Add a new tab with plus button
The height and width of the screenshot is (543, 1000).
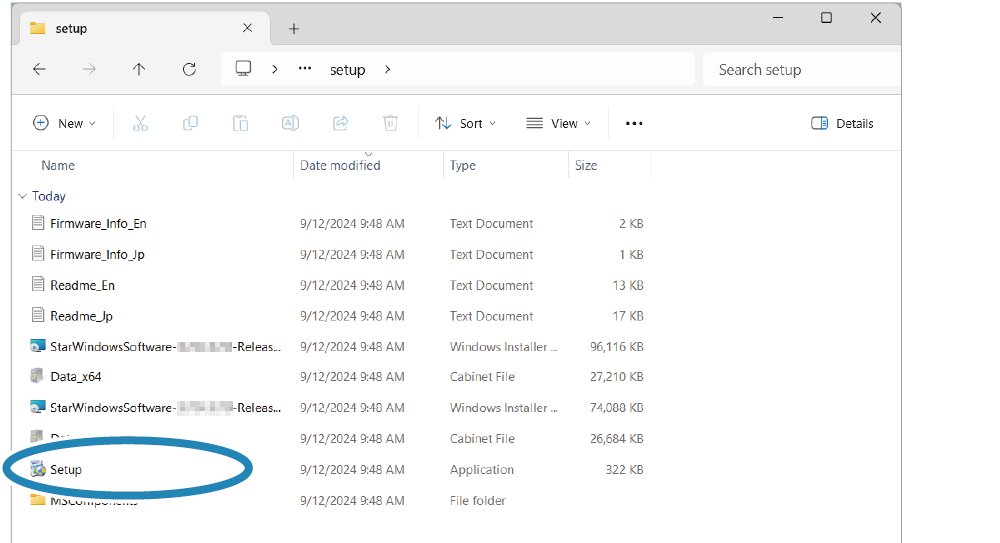point(294,28)
